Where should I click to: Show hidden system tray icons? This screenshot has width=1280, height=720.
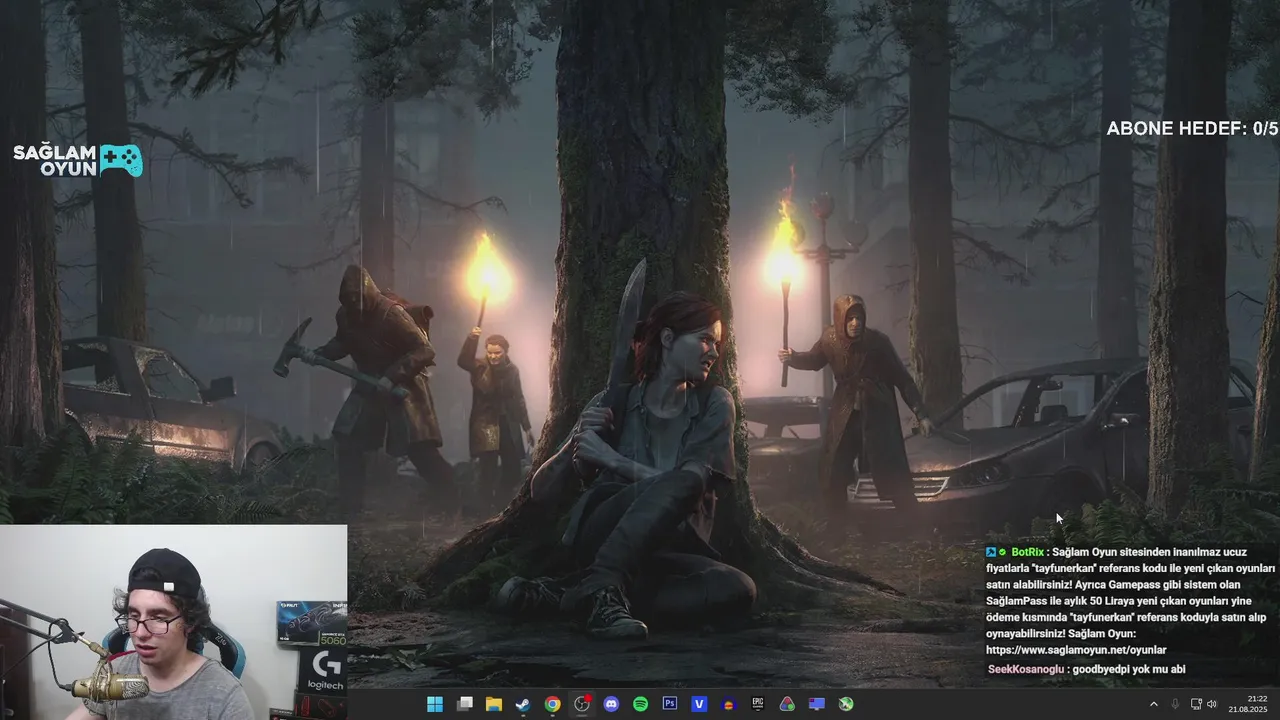tap(1153, 704)
